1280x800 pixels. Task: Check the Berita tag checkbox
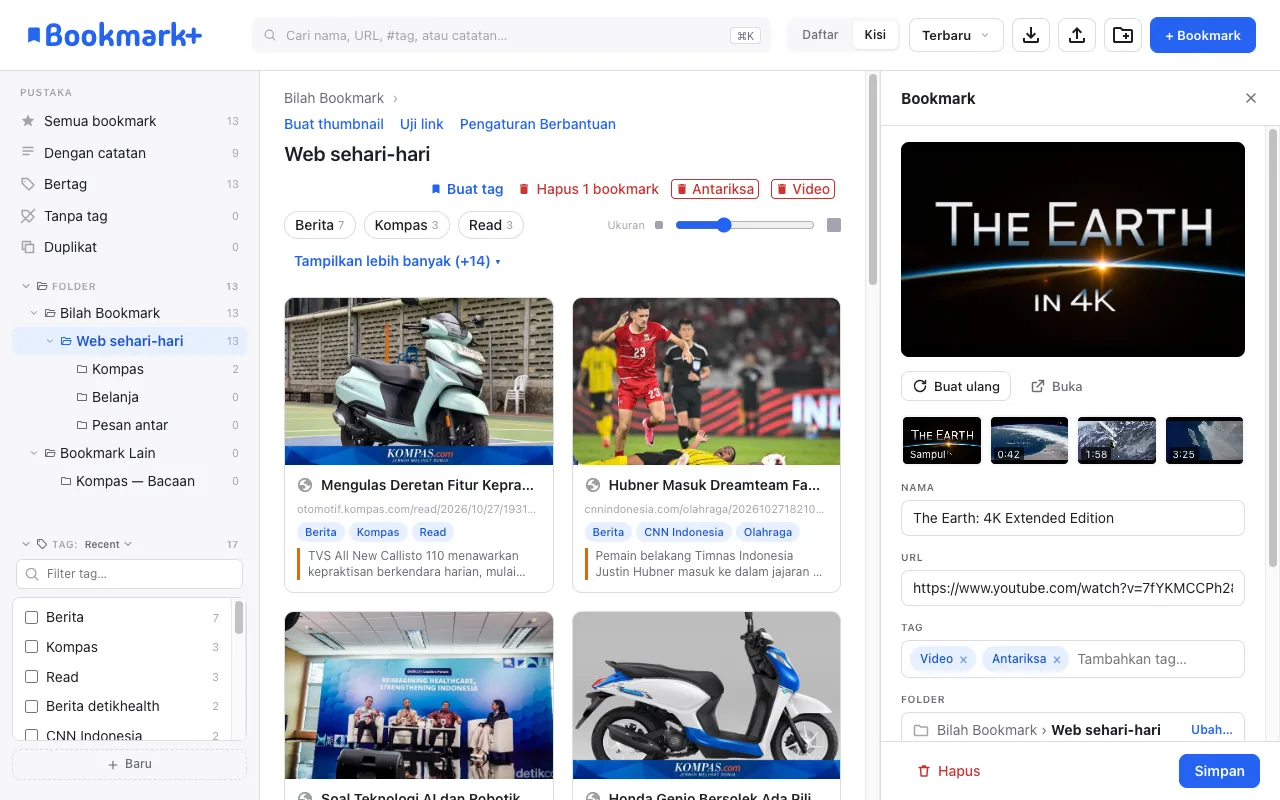(31, 617)
